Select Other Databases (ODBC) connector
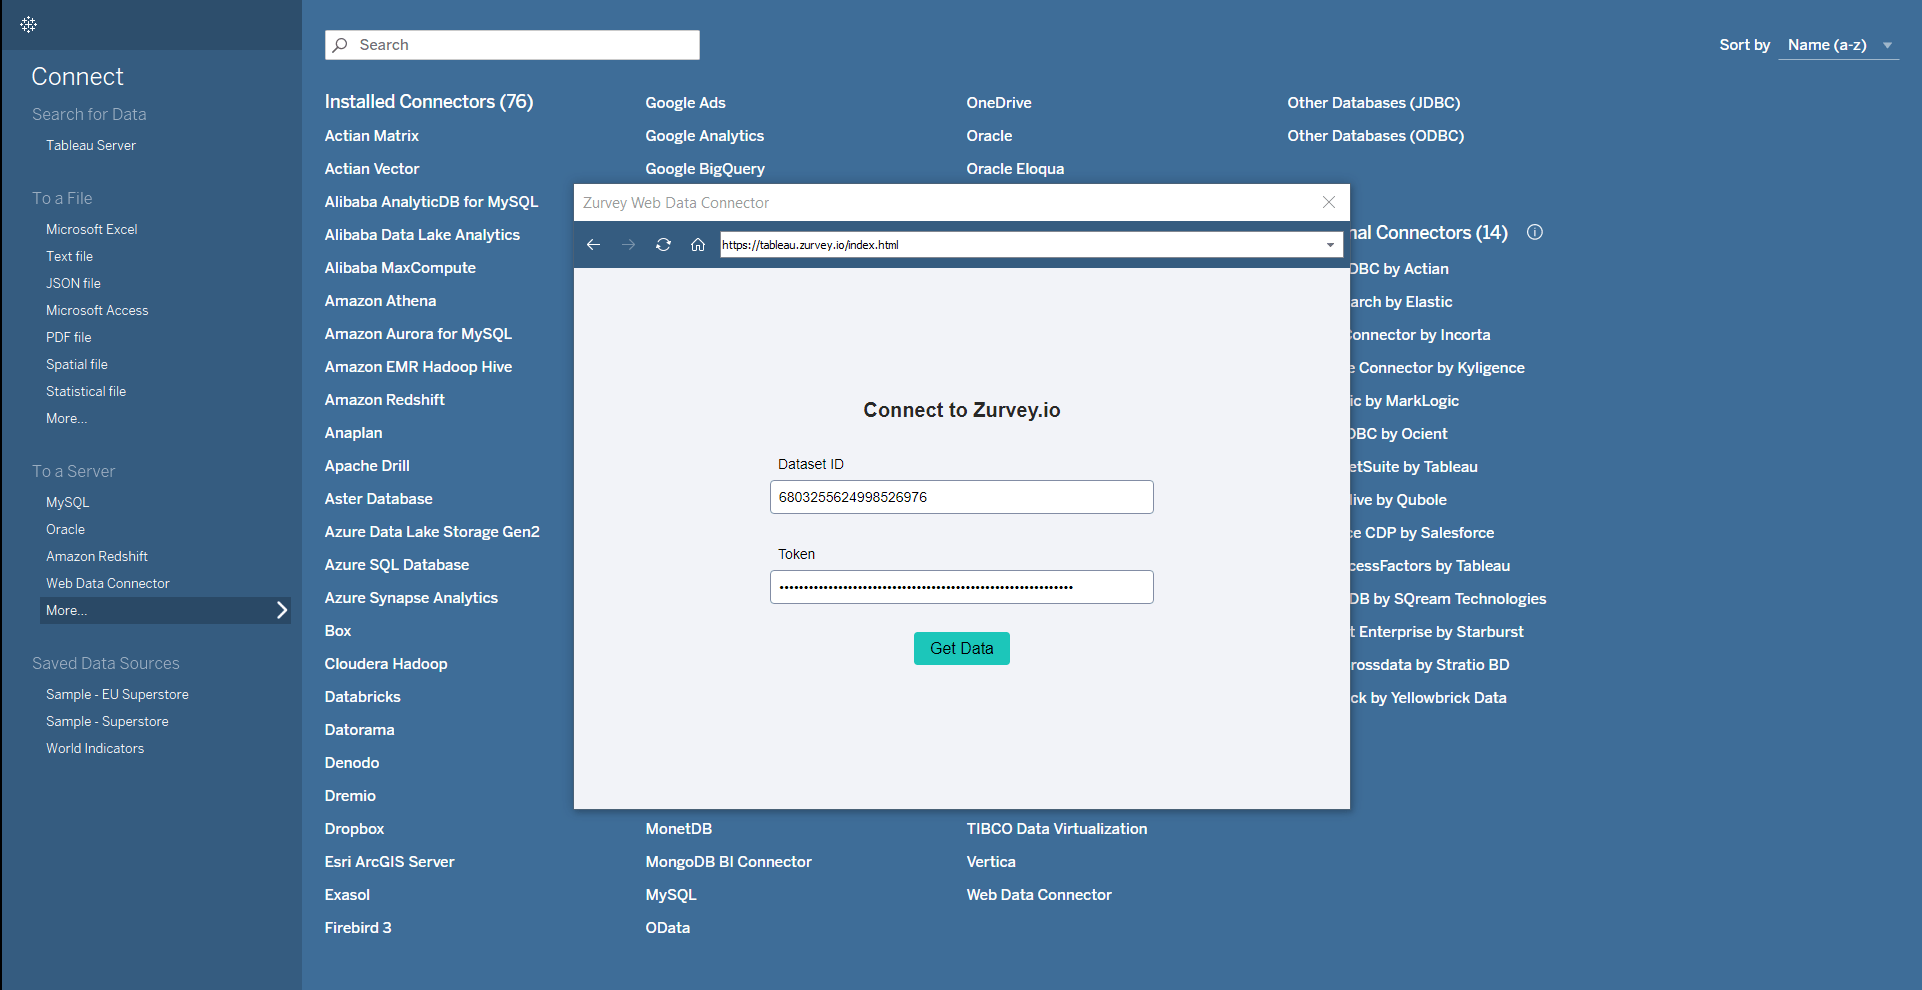 [1376, 136]
